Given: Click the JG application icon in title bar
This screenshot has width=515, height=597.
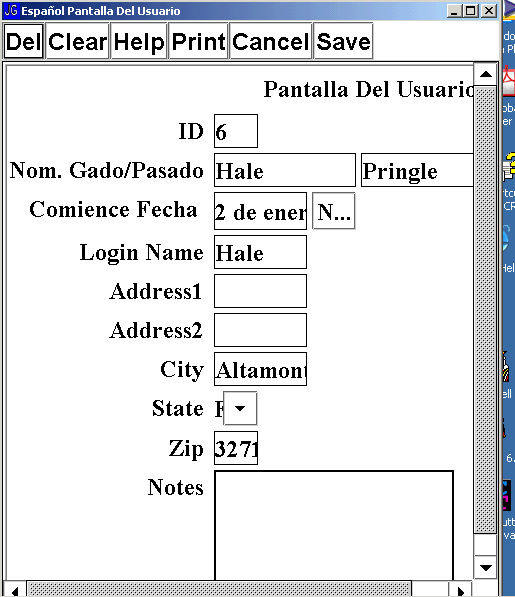Looking at the screenshot, I should (x=10, y=10).
